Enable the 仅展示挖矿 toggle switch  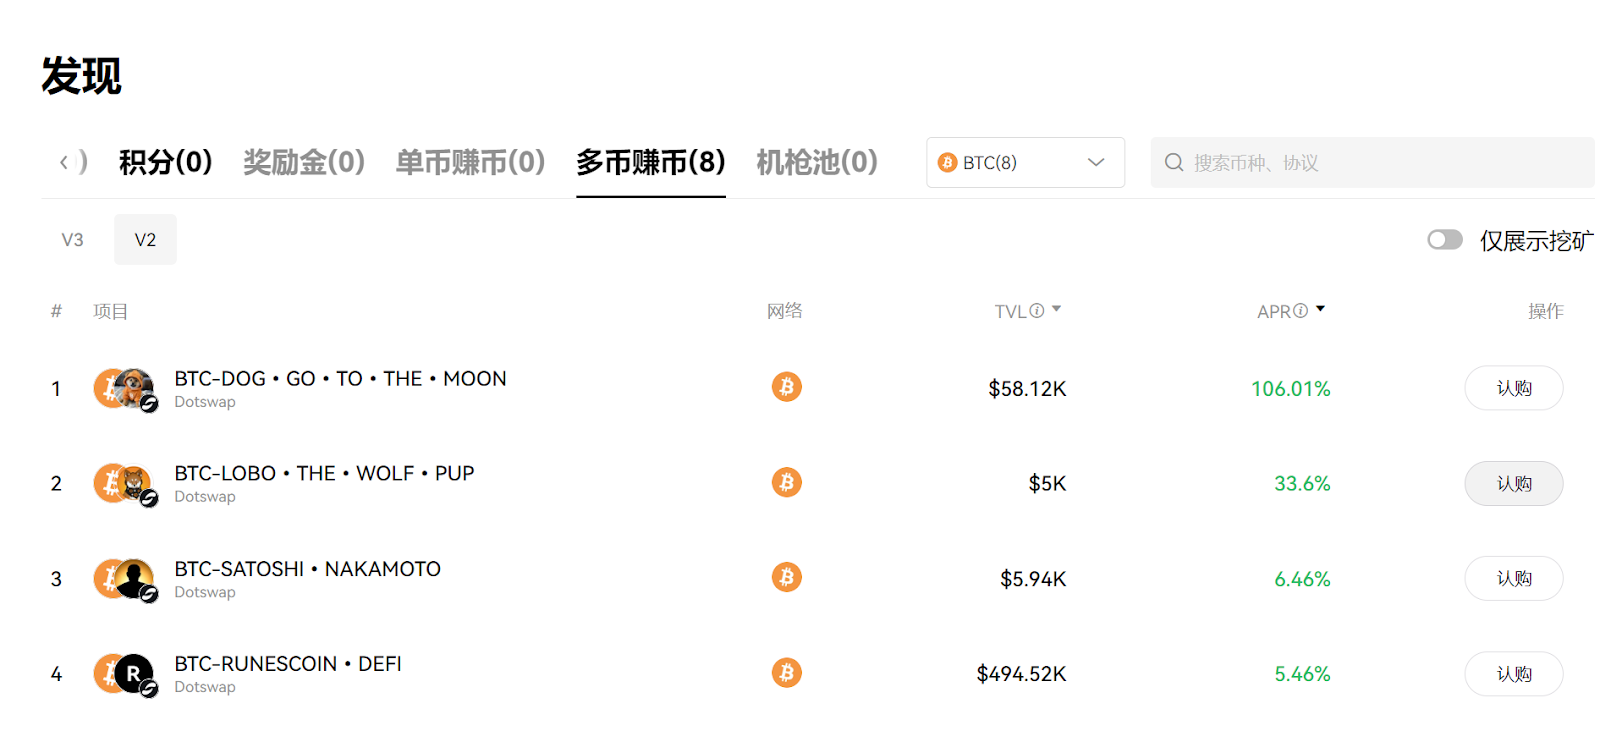(x=1444, y=240)
